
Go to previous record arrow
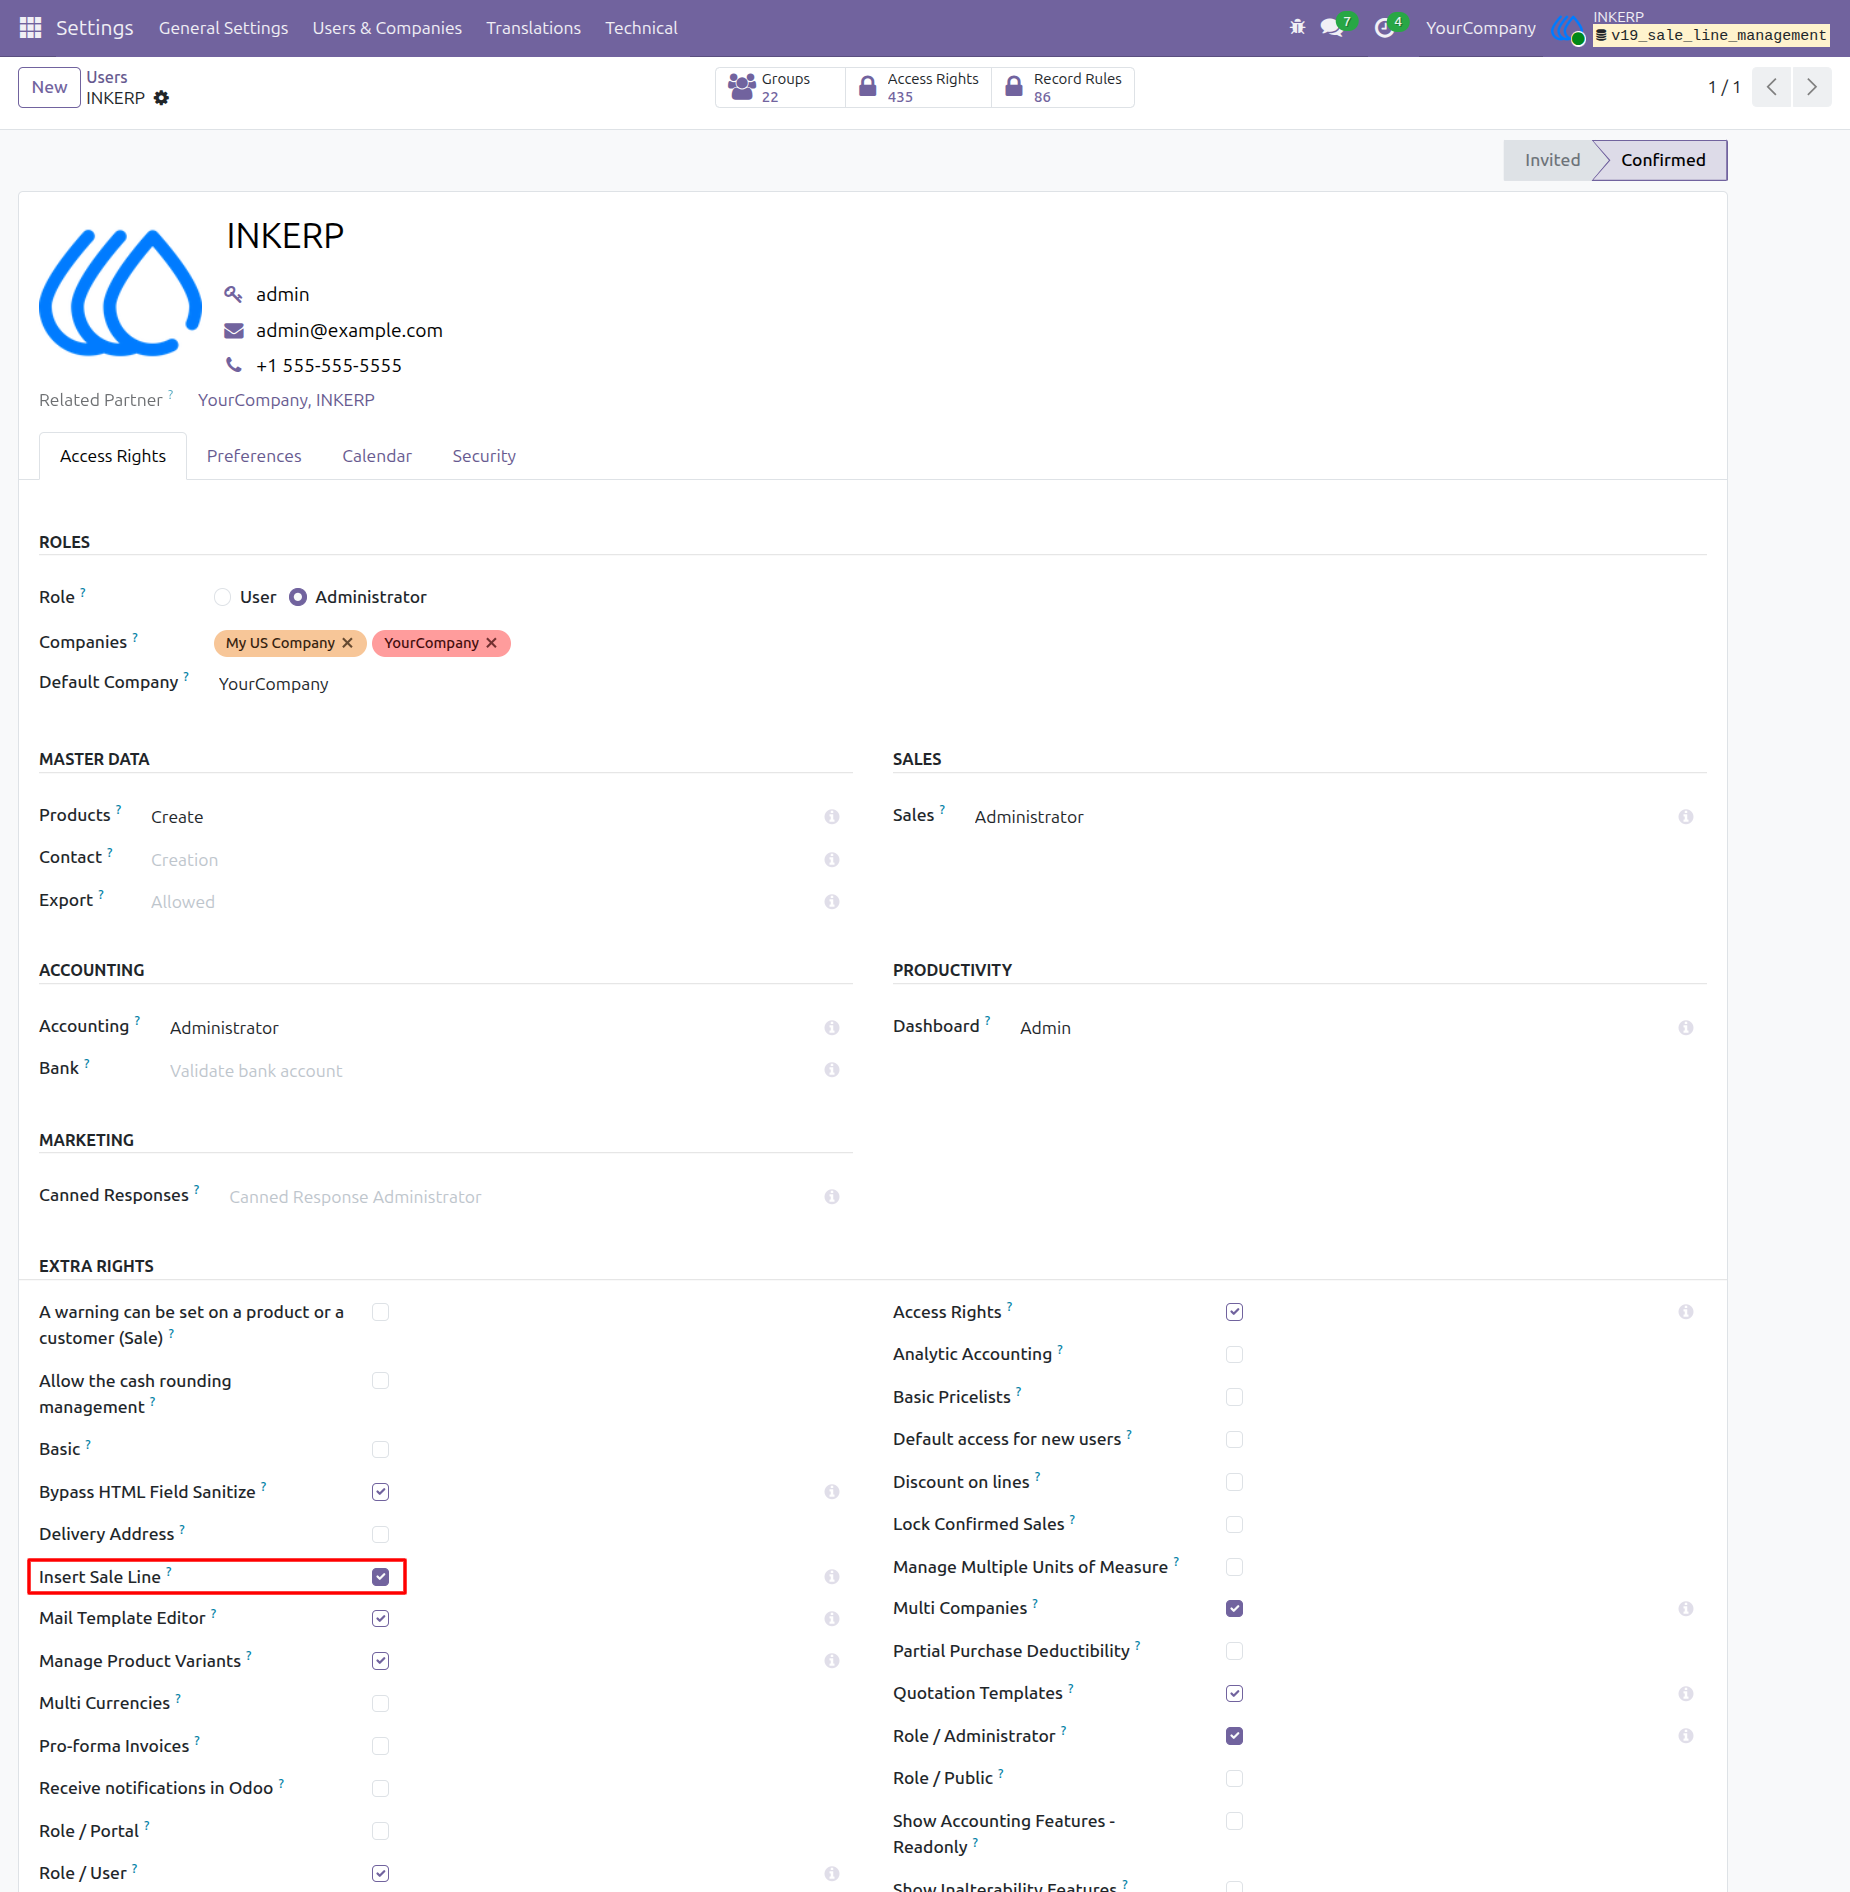click(x=1771, y=87)
